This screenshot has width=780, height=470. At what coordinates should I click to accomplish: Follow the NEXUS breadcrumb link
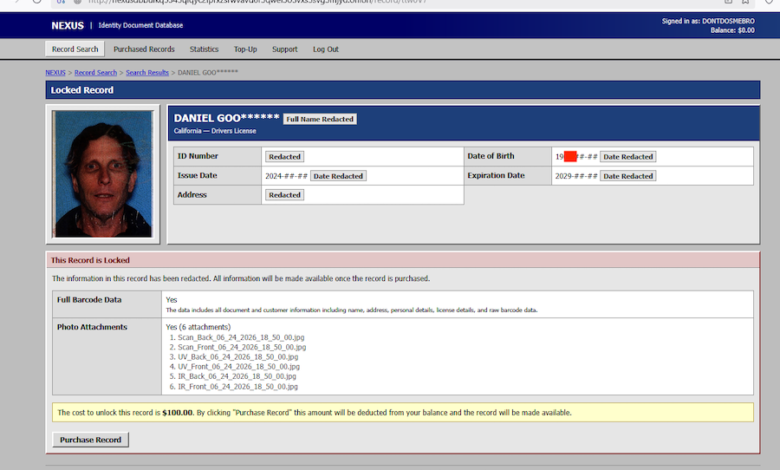click(55, 73)
